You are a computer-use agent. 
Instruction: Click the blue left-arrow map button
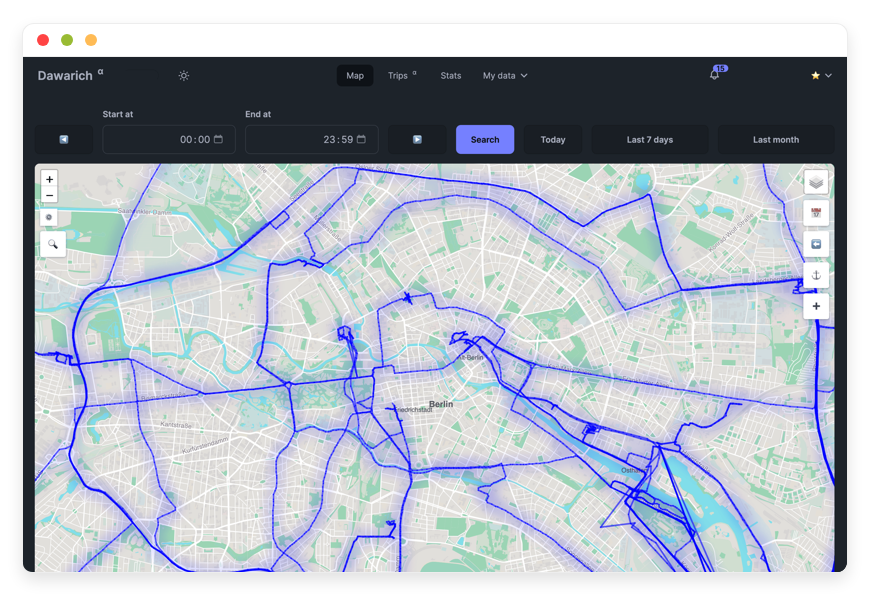[816, 244]
